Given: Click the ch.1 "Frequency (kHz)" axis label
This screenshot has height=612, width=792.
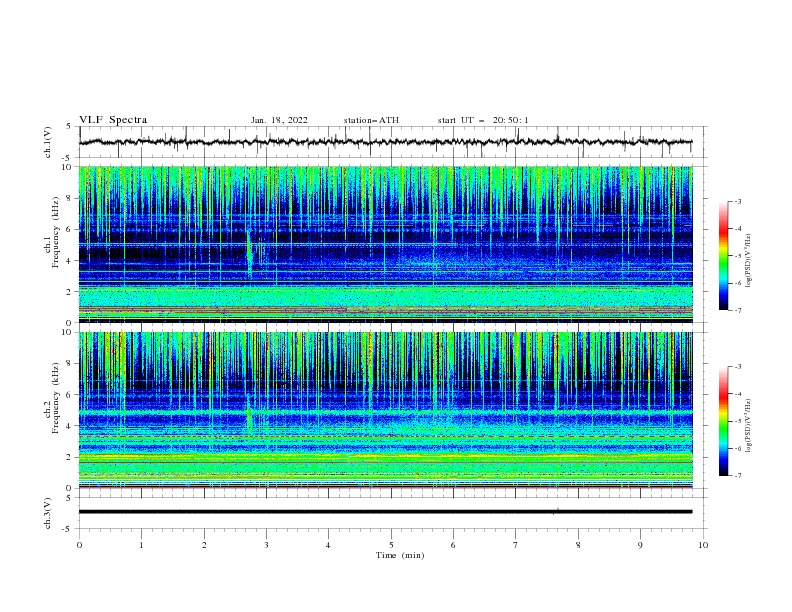Looking at the screenshot, I should [56, 230].
